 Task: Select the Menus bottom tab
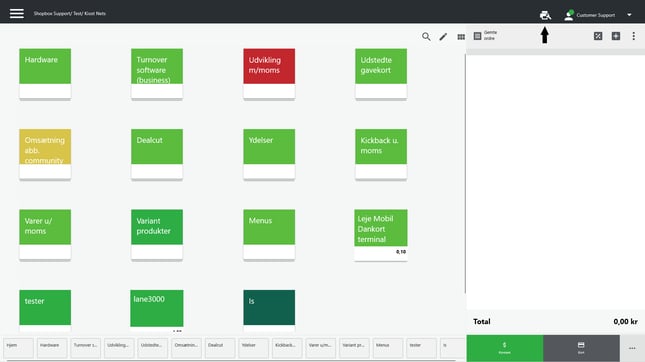click(x=388, y=348)
